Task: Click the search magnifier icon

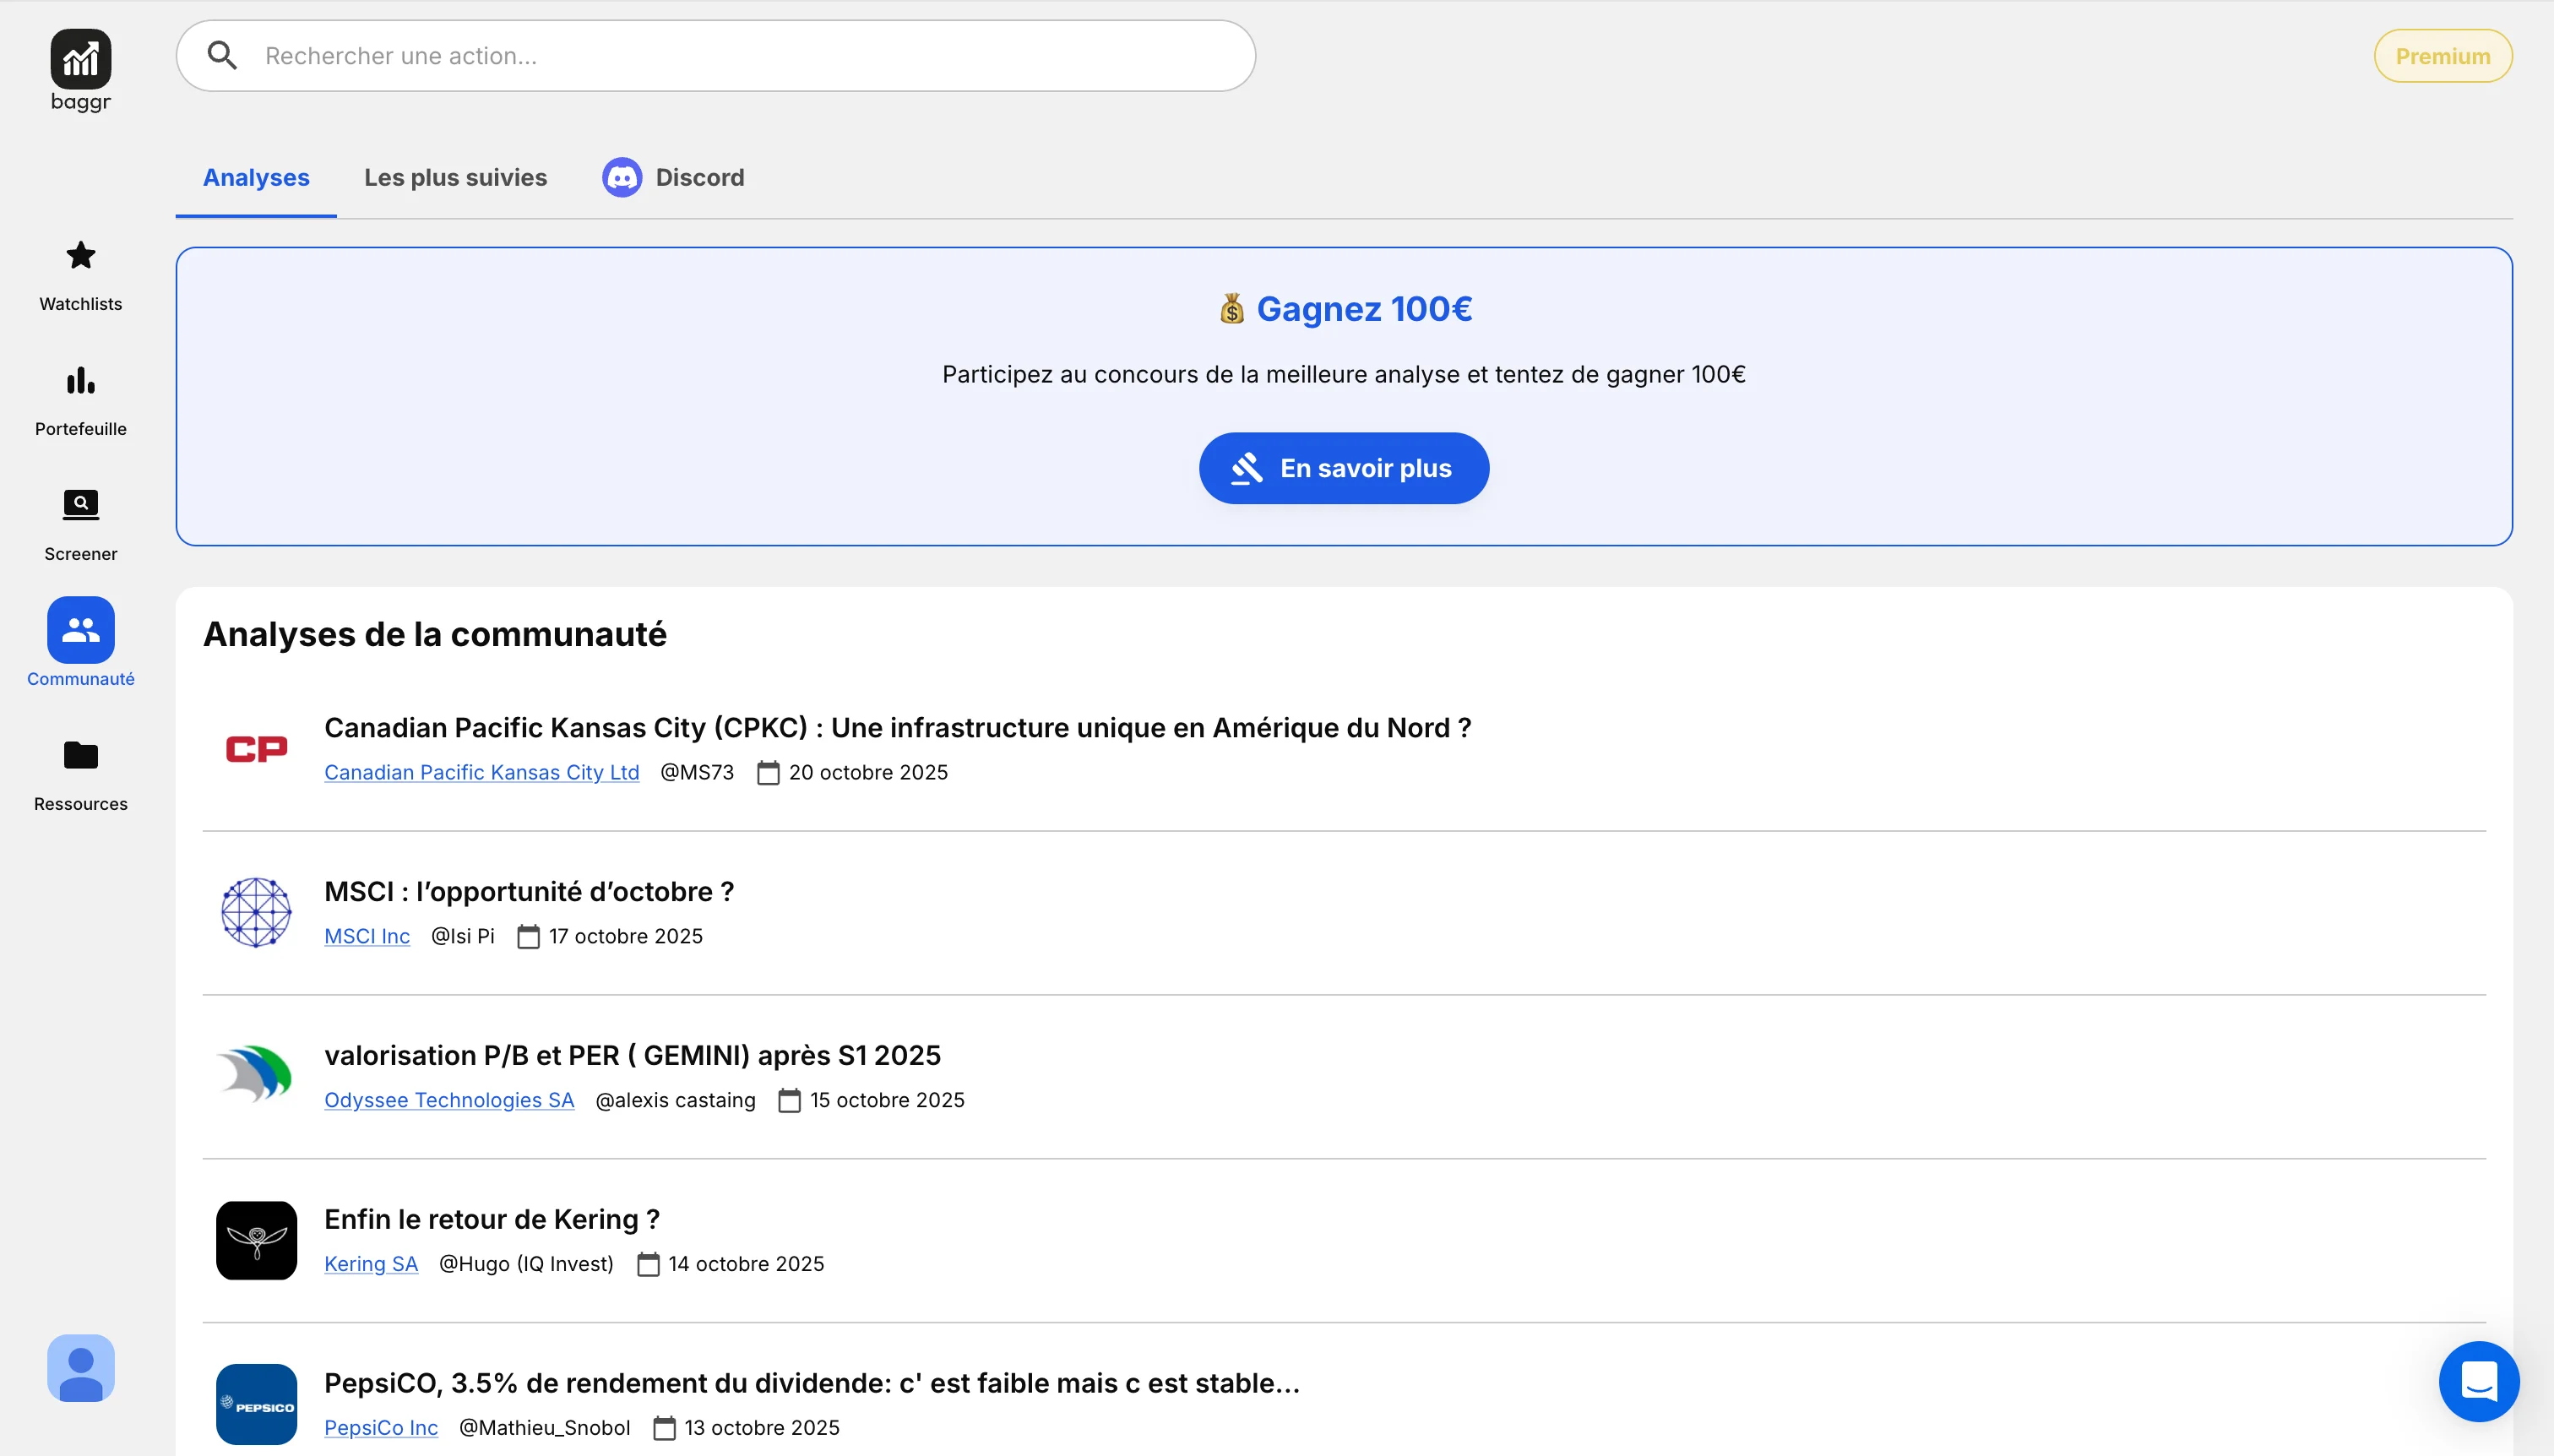Action: [222, 56]
